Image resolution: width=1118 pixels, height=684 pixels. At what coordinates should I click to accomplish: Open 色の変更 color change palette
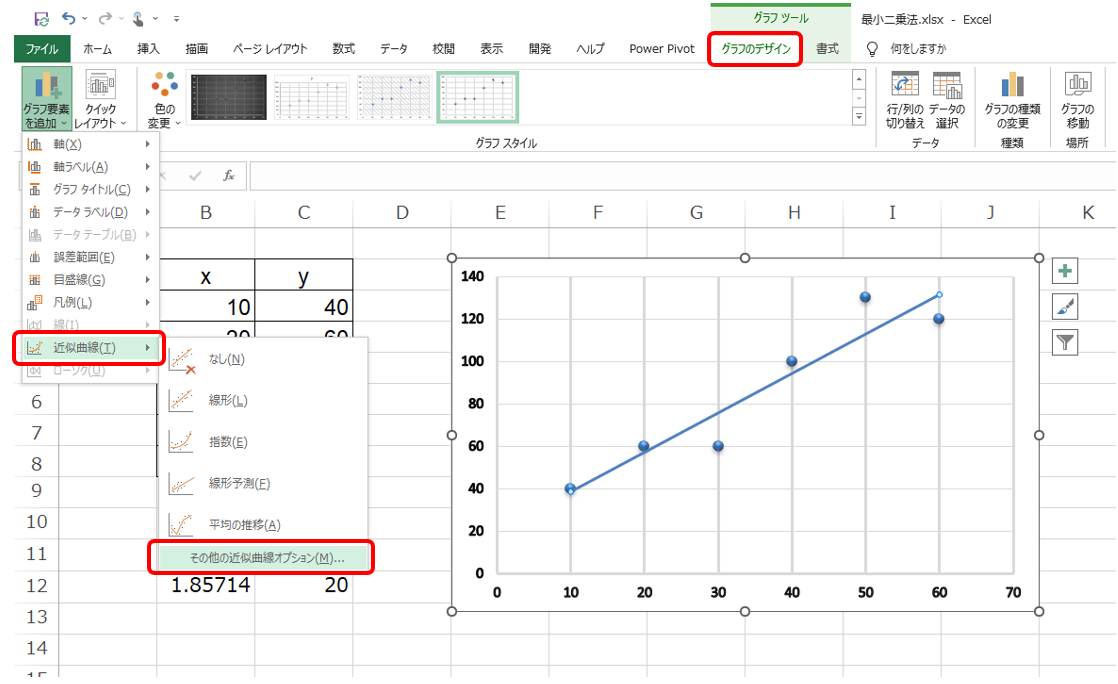click(164, 98)
